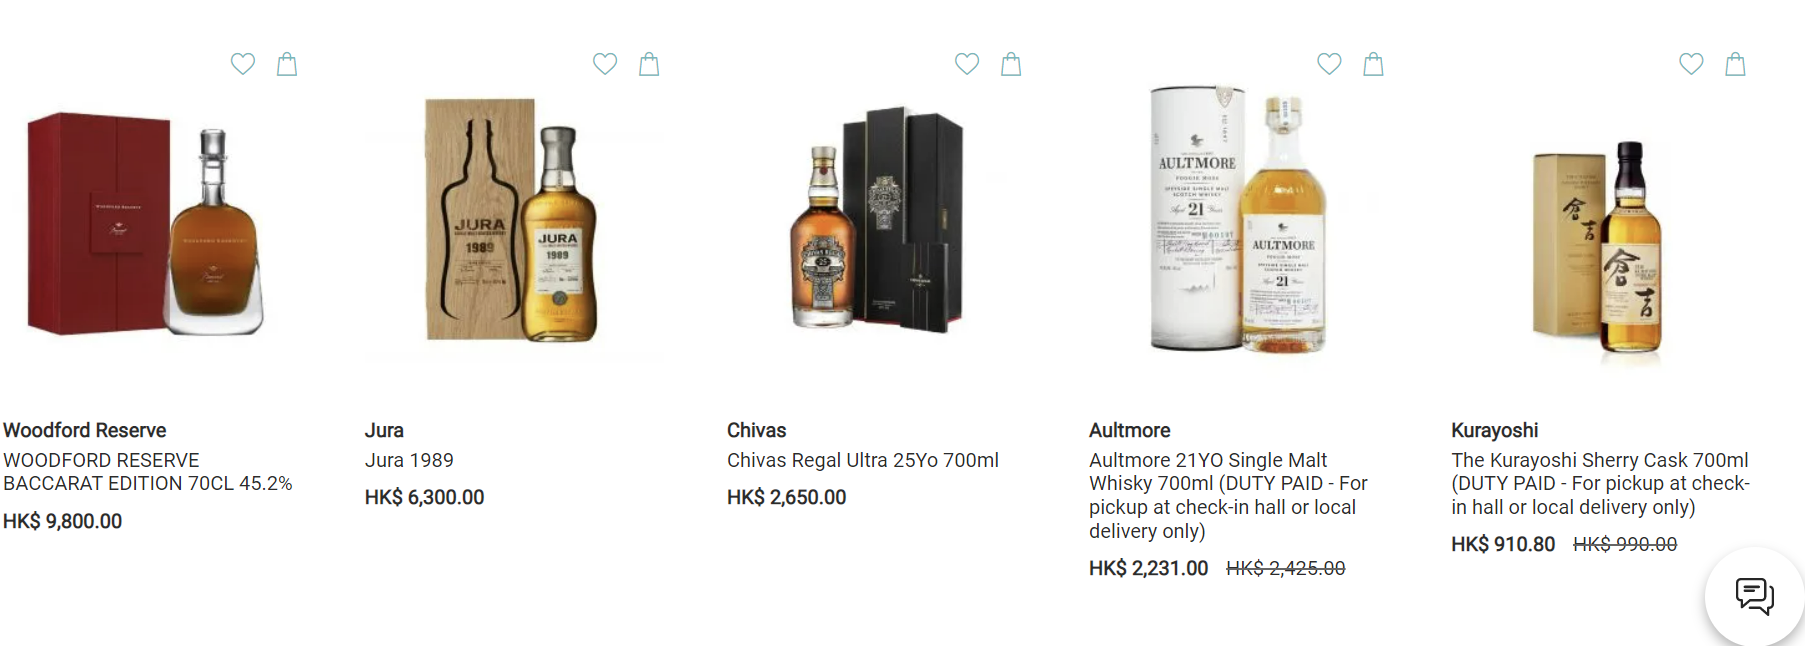
Task: Add Aultmore 21YO to shopping bag
Action: pyautogui.click(x=1373, y=64)
